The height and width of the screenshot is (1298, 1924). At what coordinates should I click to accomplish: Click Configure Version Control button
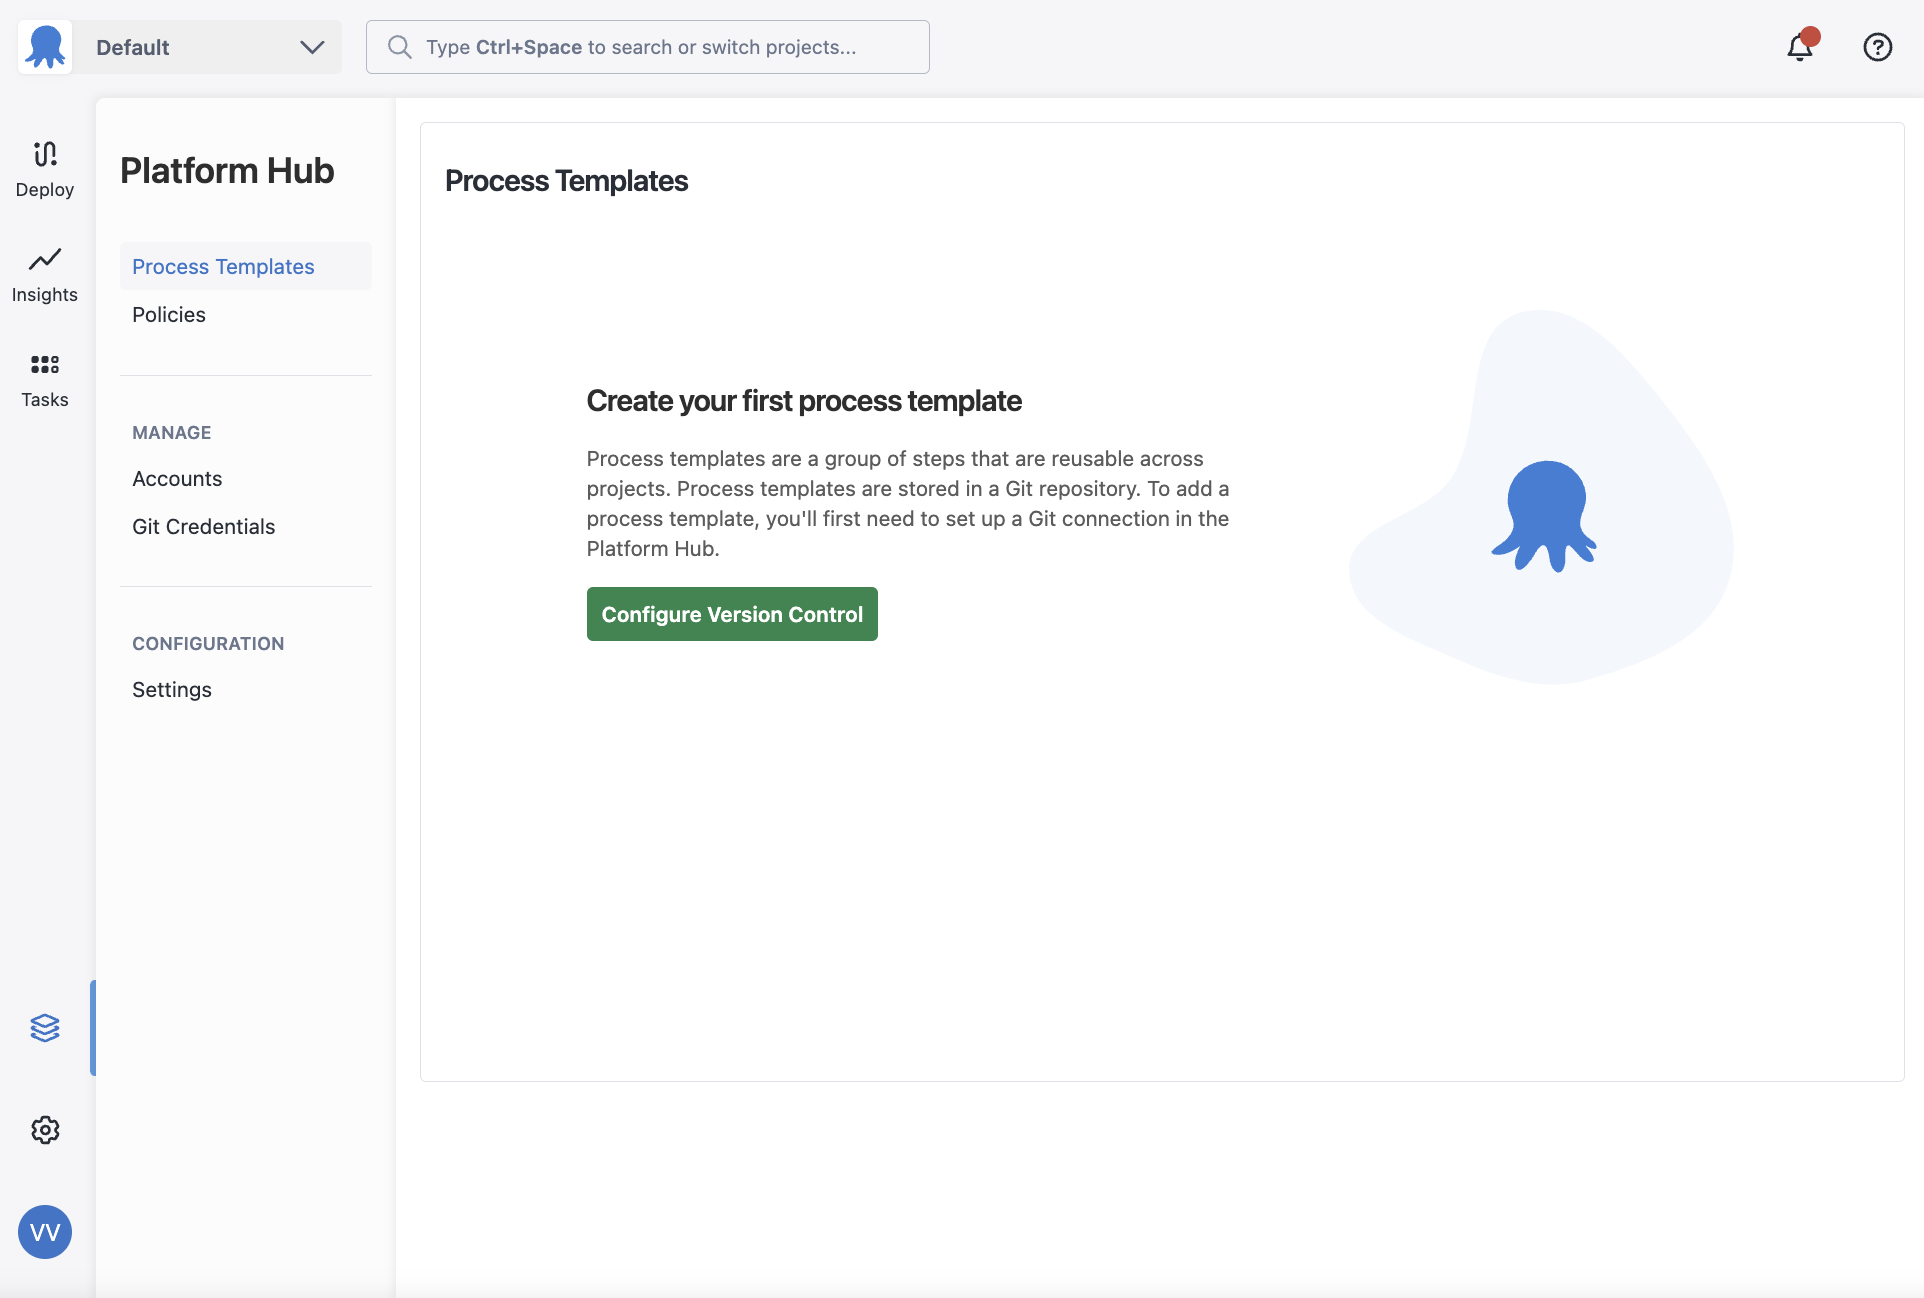[732, 614]
